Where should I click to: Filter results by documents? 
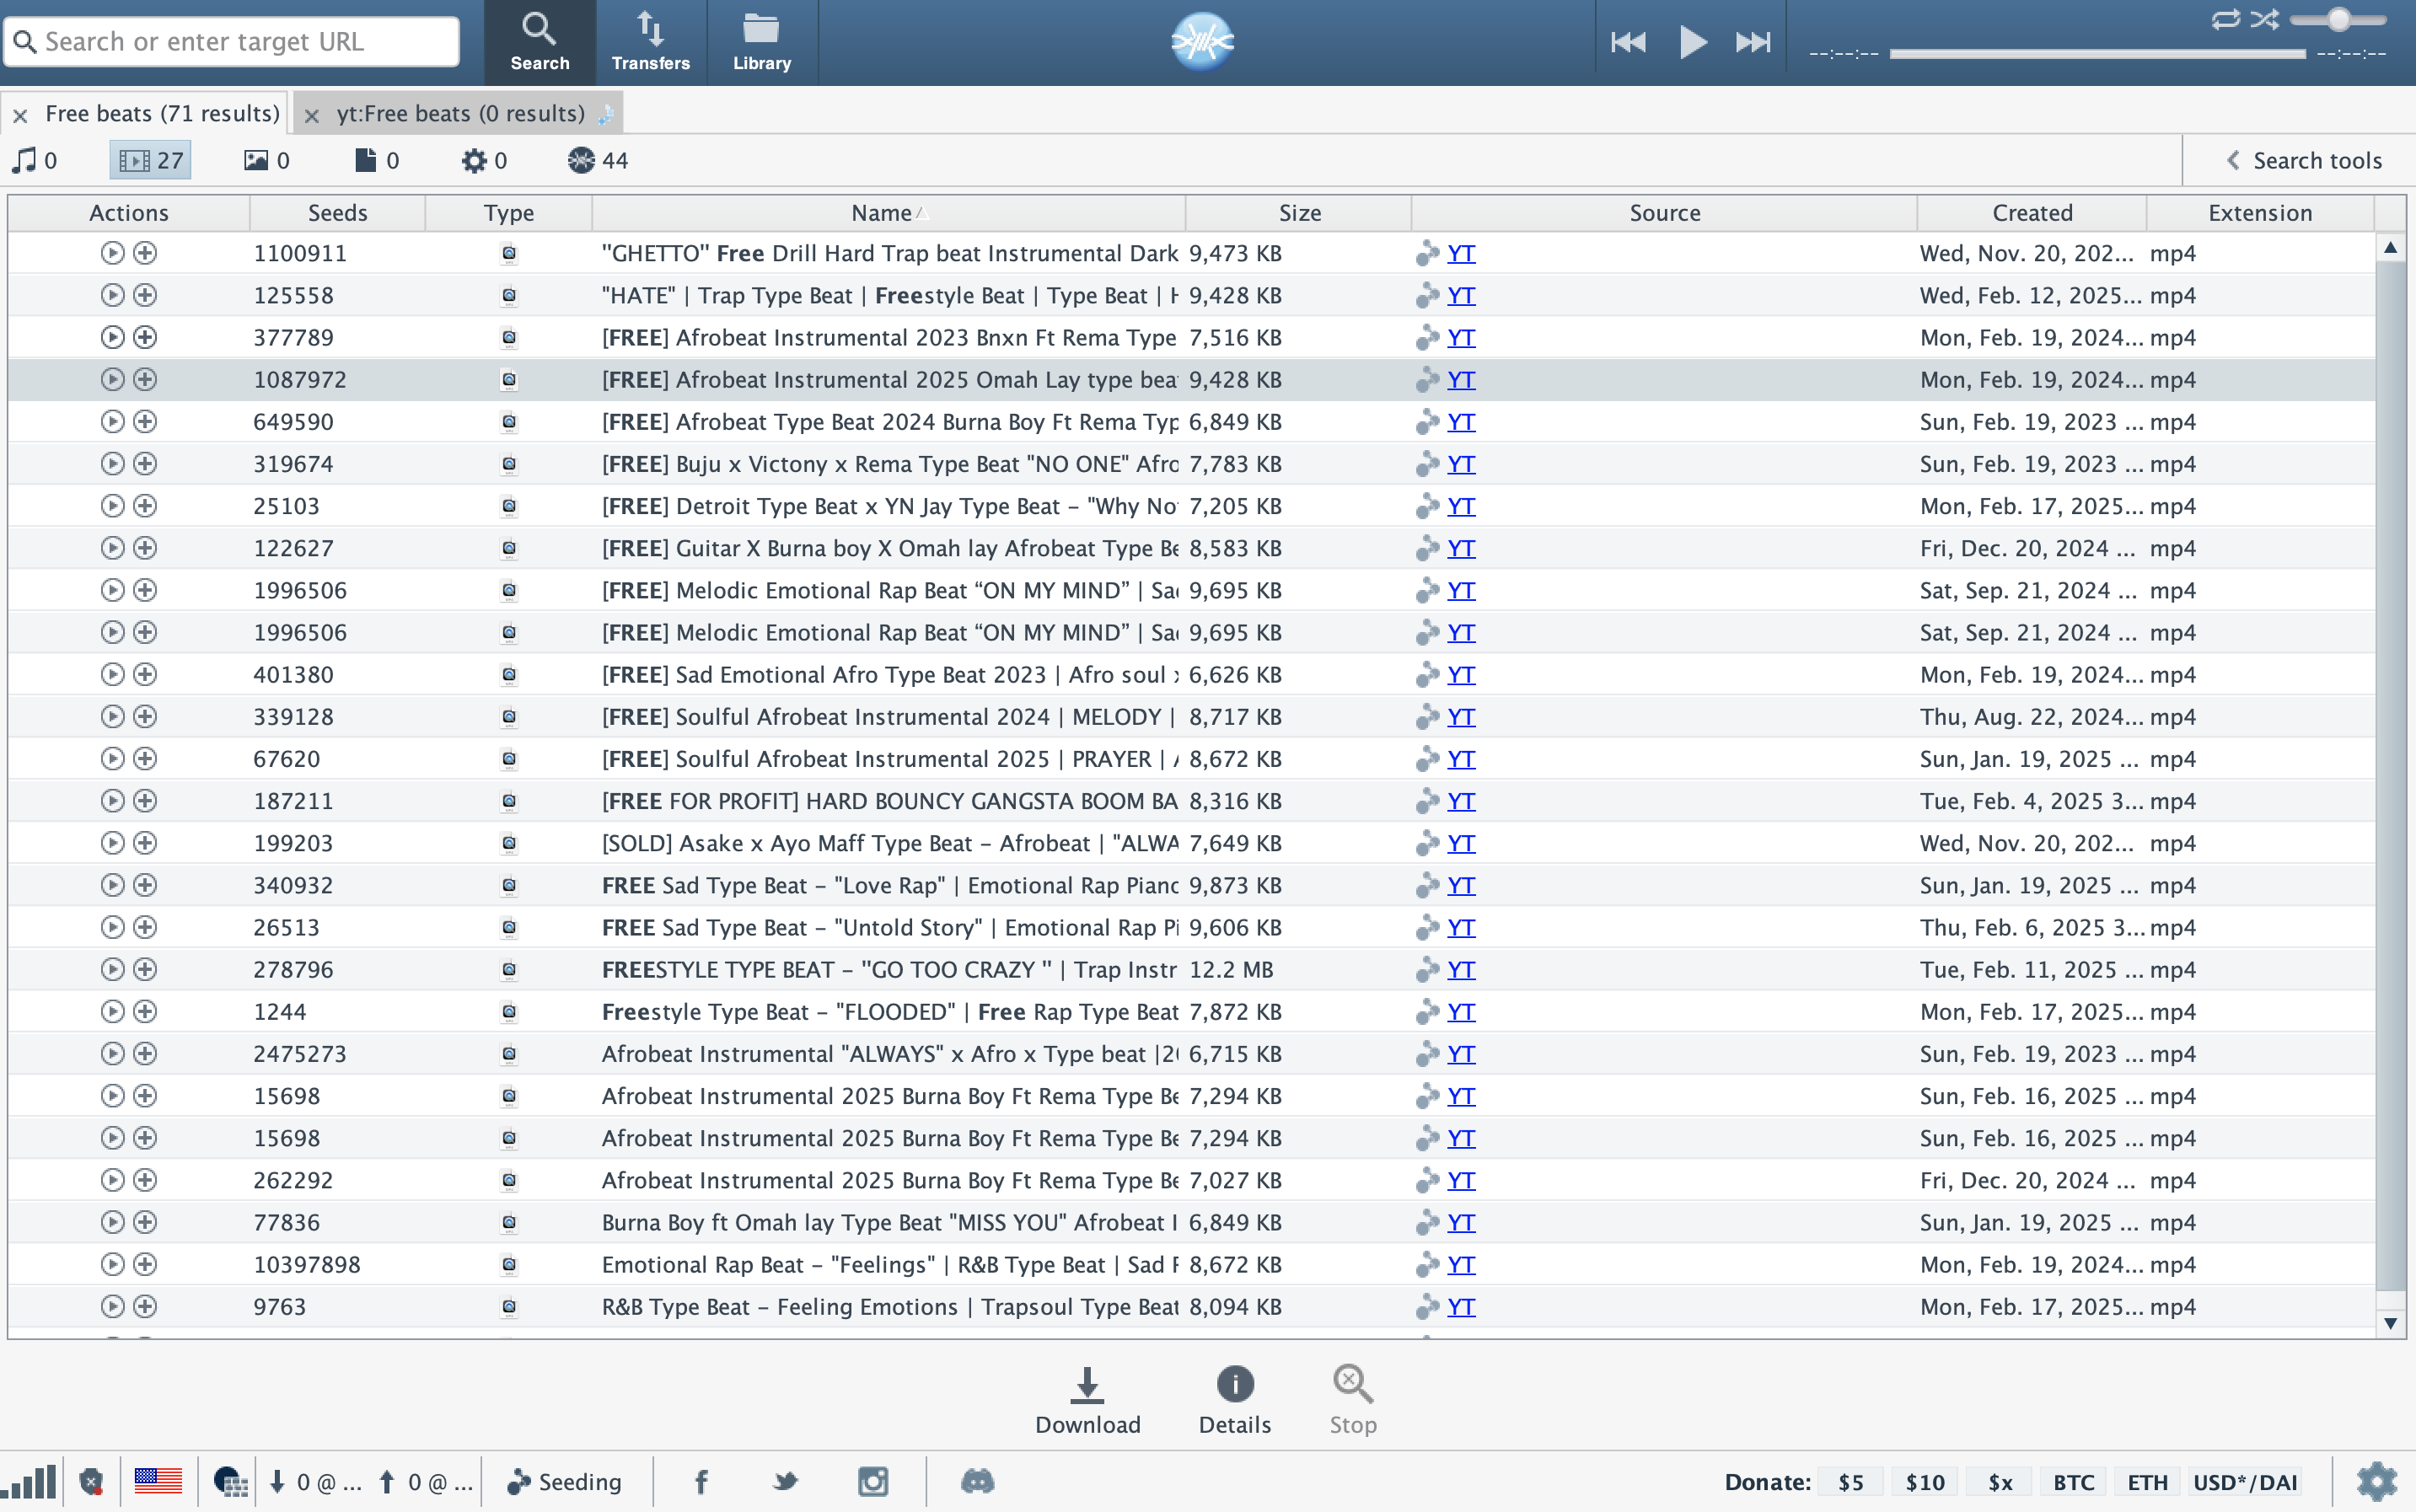(377, 160)
